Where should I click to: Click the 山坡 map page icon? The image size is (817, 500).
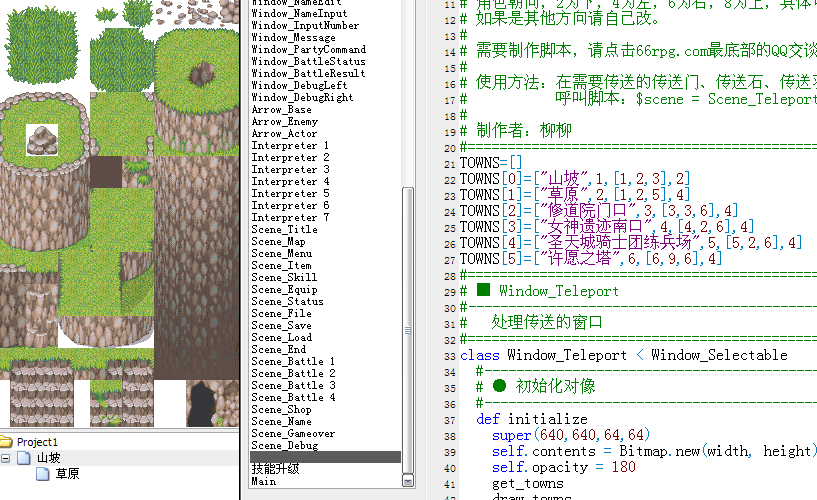(x=24, y=458)
